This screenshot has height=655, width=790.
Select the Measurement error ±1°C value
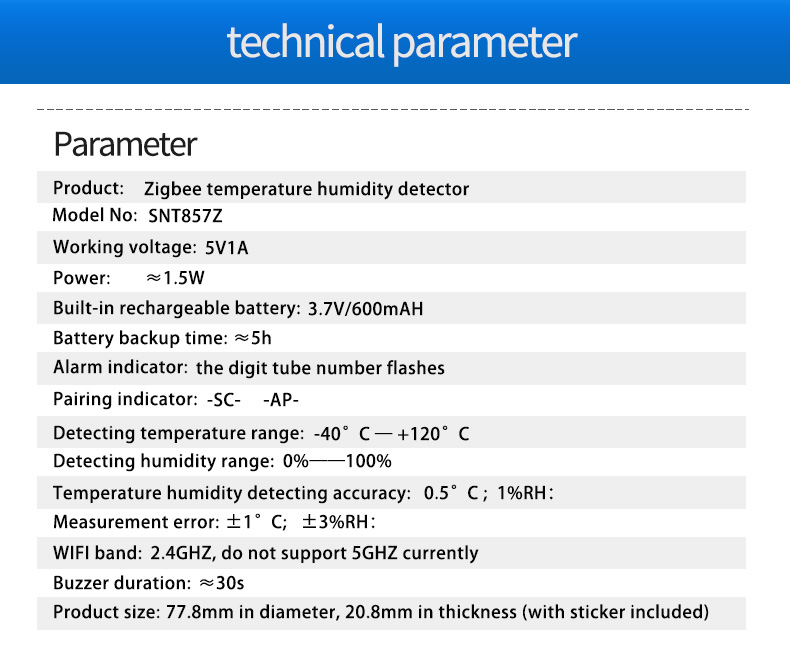pos(256,522)
